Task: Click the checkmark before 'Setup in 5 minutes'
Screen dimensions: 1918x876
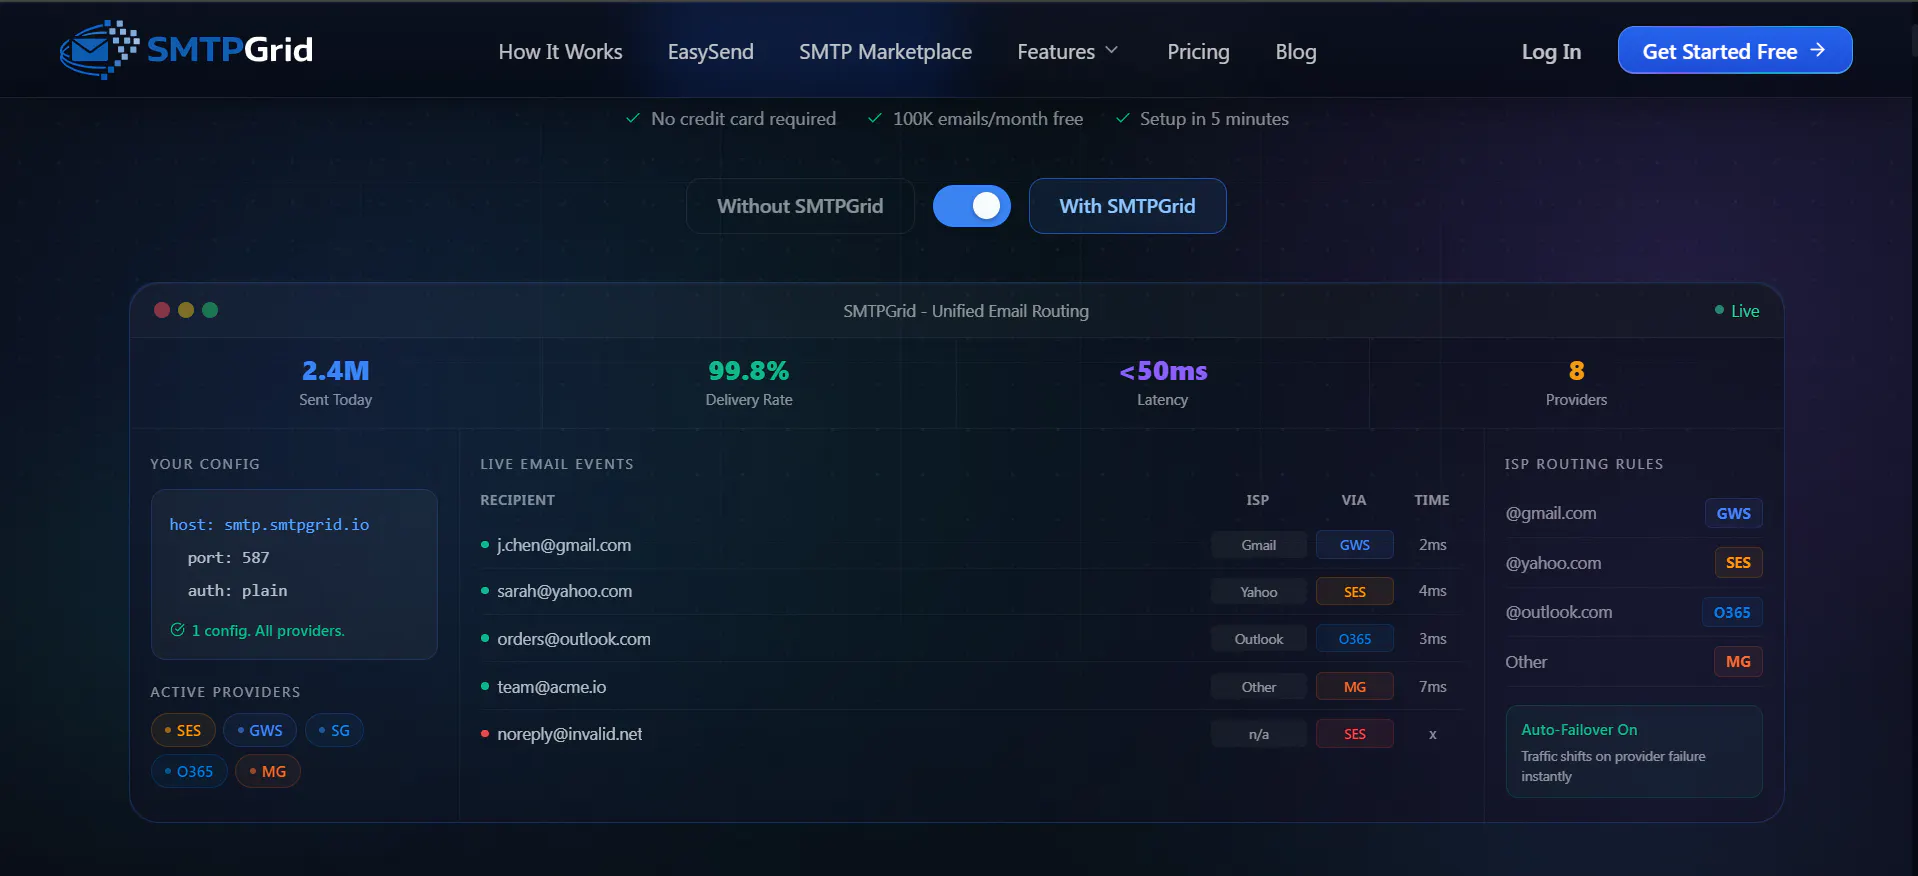Action: tap(1122, 118)
